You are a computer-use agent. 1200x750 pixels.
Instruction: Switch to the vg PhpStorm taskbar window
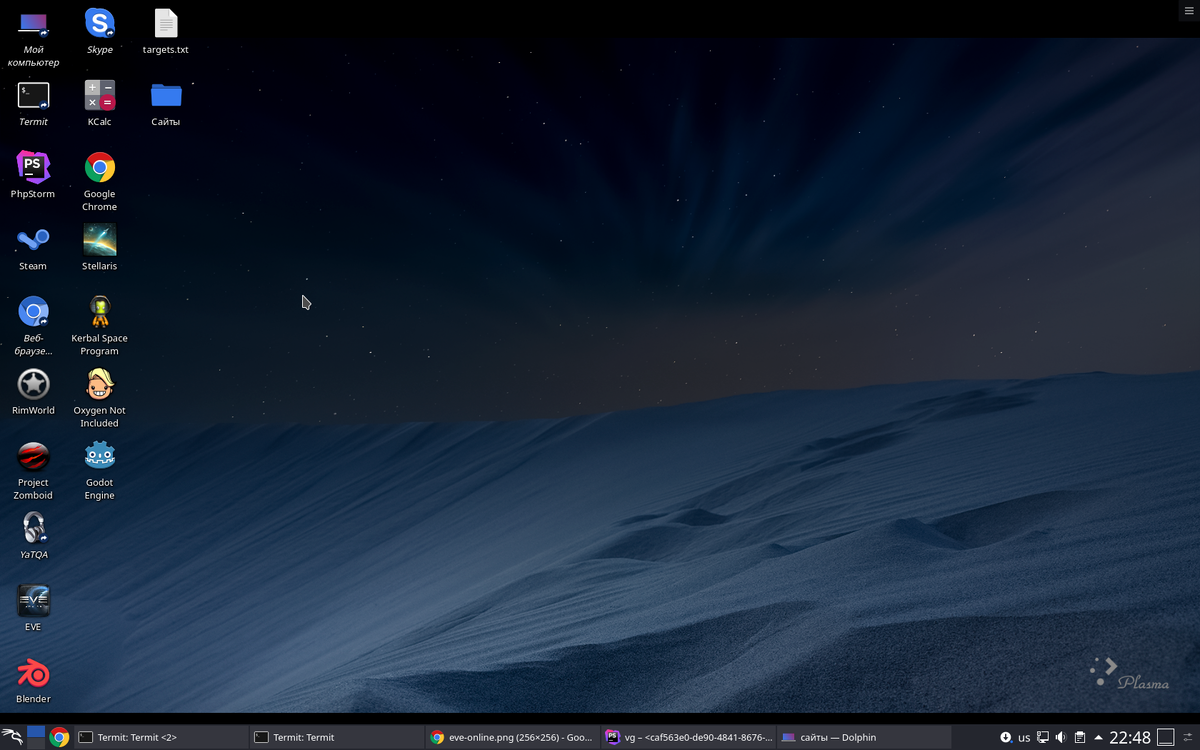pyautogui.click(x=688, y=737)
